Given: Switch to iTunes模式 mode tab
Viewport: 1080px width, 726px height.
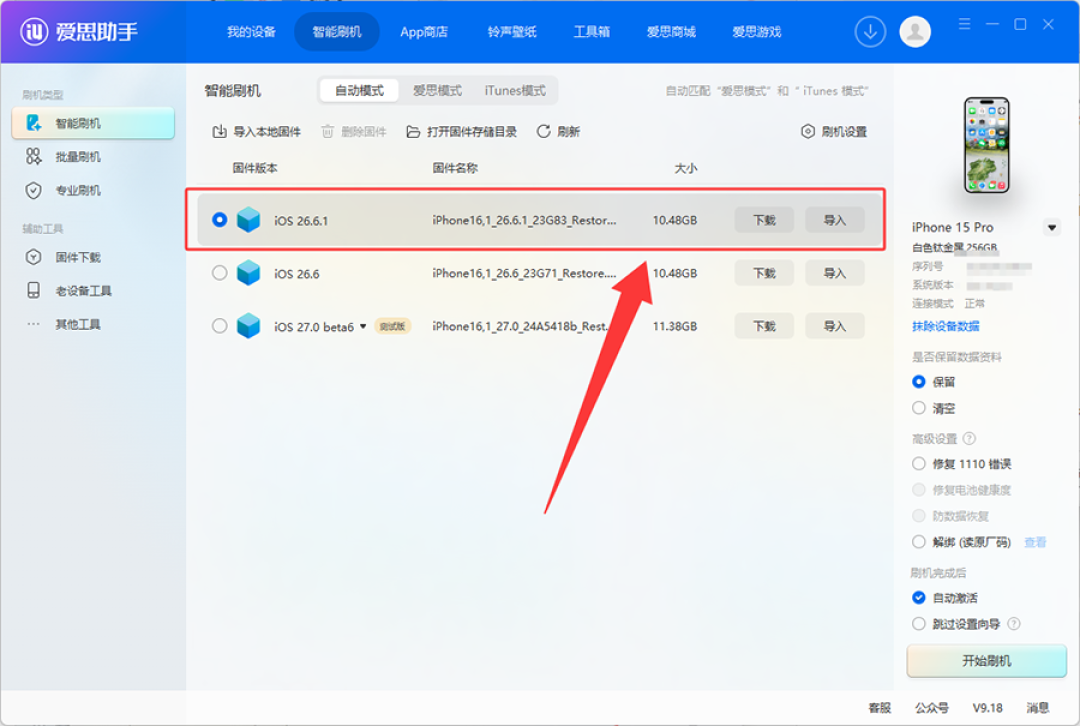Looking at the screenshot, I should (515, 91).
